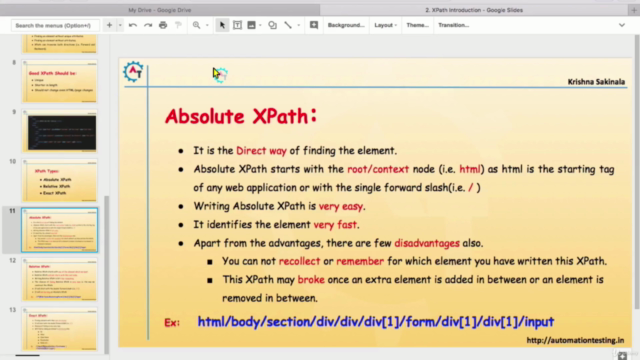Click the Zoom magnifier icon
Viewport: 640px width, 360px height.
click(x=196, y=25)
